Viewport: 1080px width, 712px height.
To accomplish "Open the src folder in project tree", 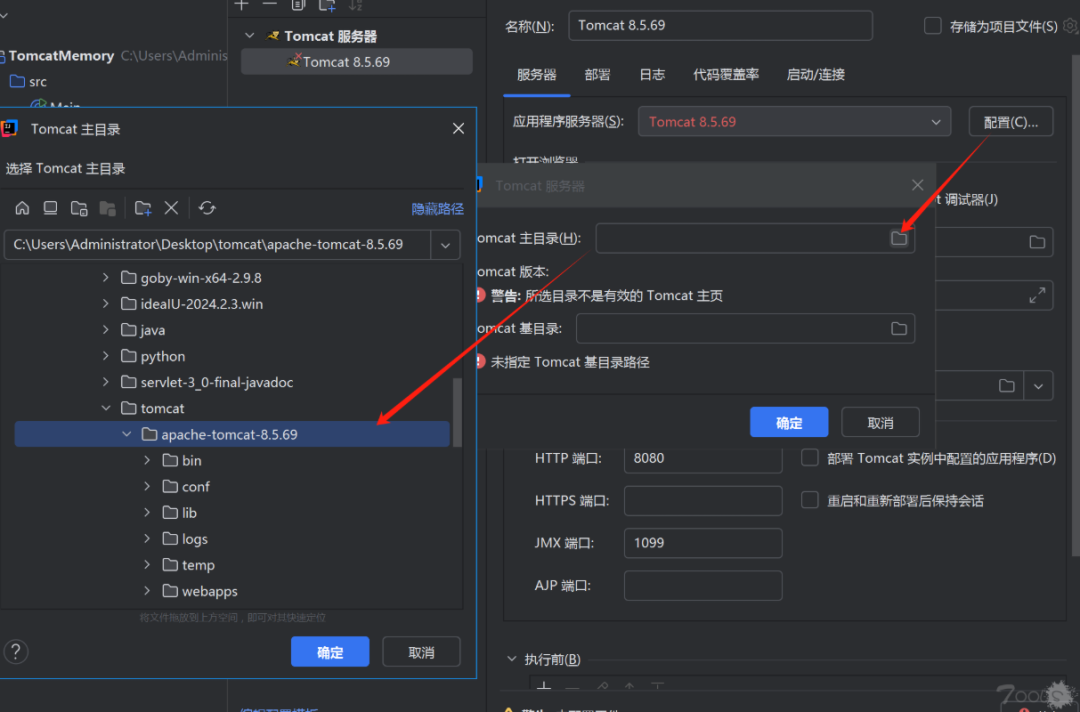I will click(x=29, y=81).
